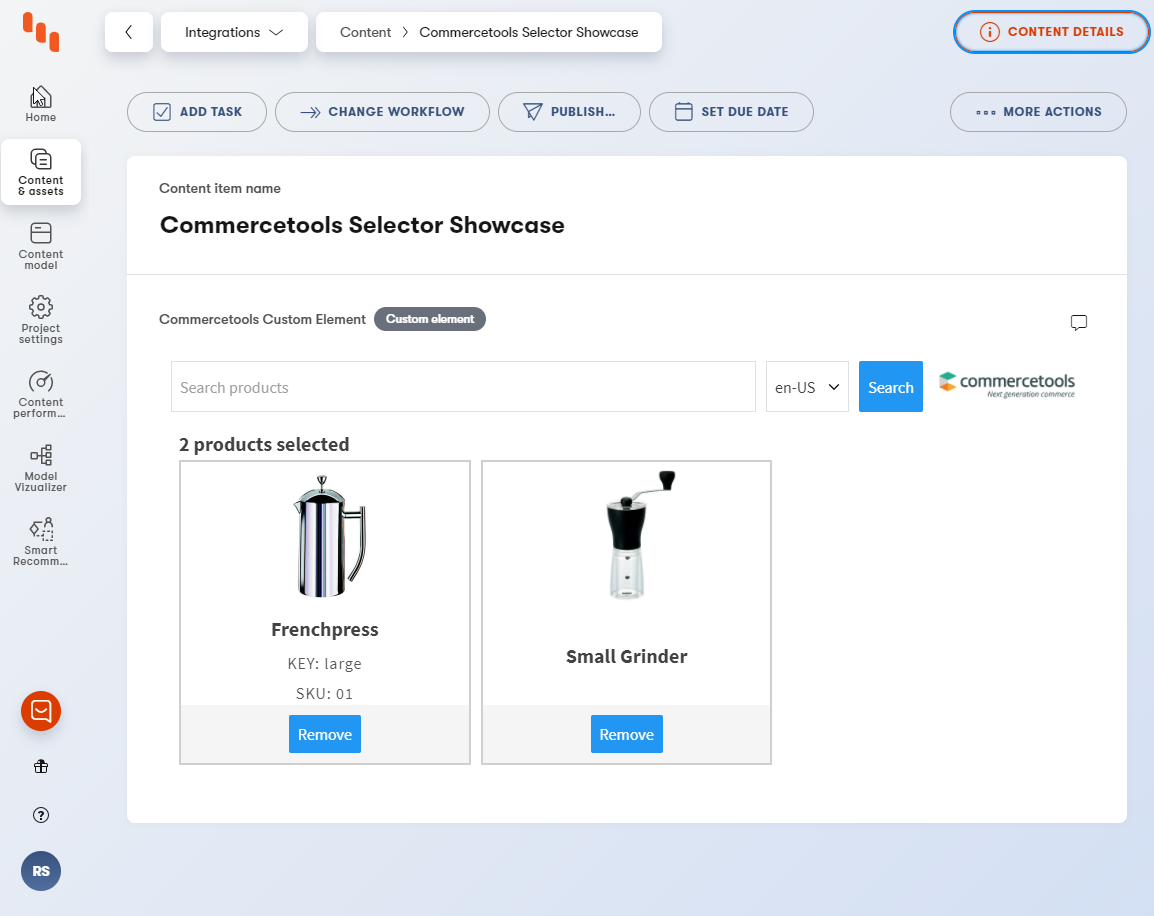Go to Content model

(40, 246)
